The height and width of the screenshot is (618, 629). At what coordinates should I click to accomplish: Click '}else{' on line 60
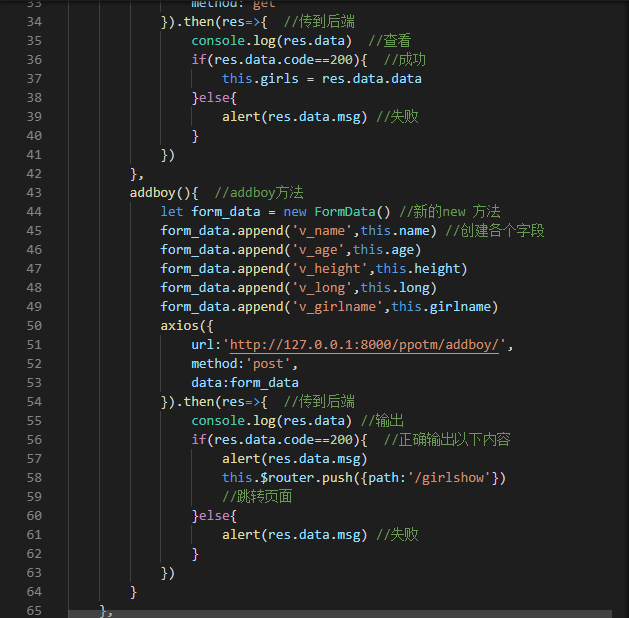[214, 516]
